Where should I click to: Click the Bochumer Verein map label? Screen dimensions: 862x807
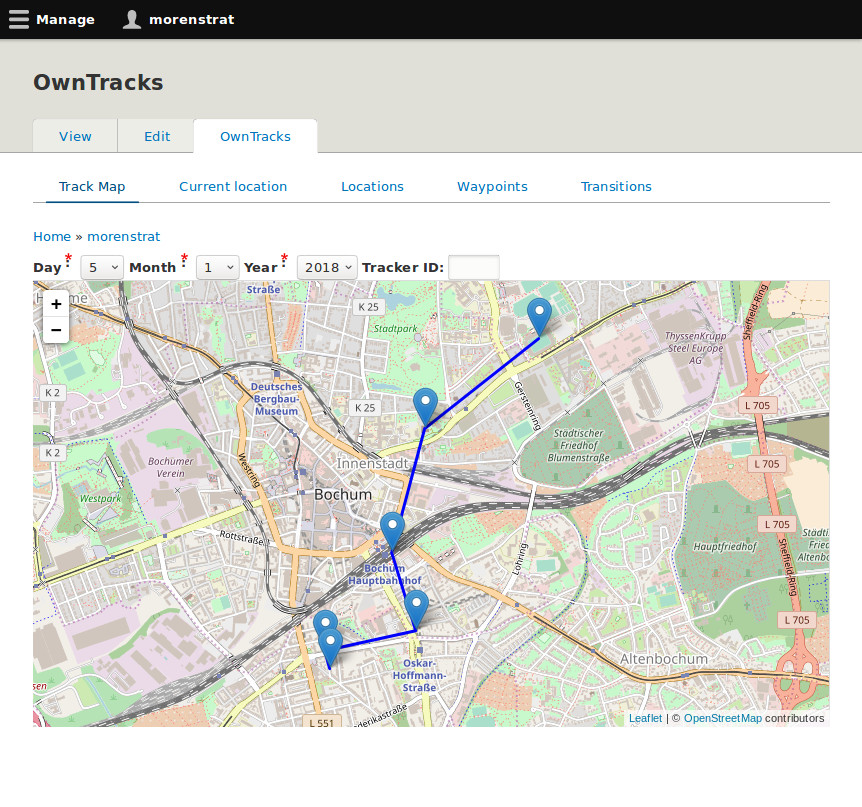tap(170, 467)
